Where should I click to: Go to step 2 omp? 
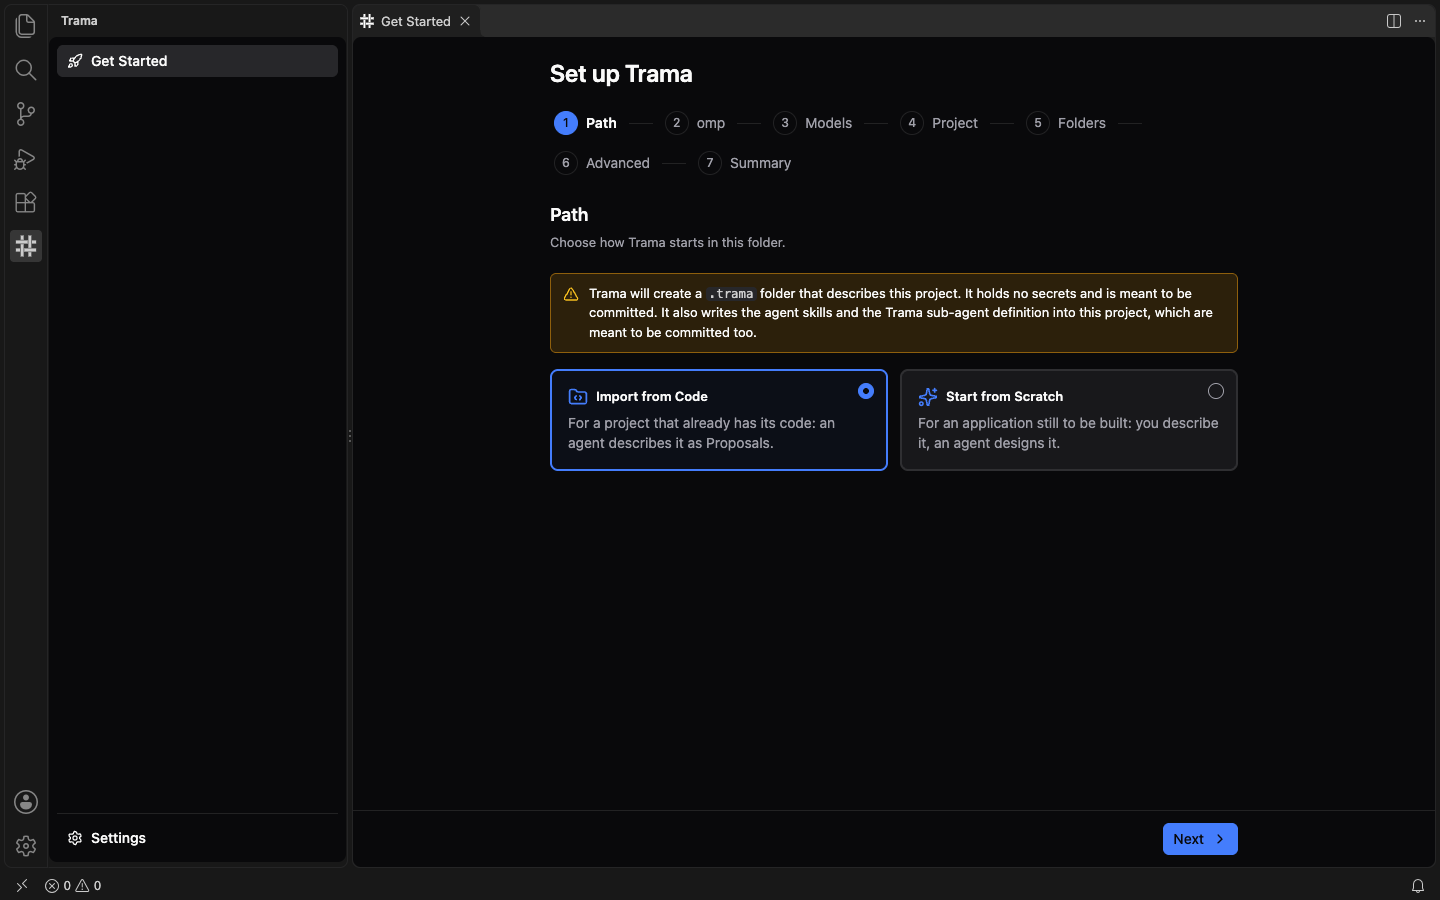(695, 123)
